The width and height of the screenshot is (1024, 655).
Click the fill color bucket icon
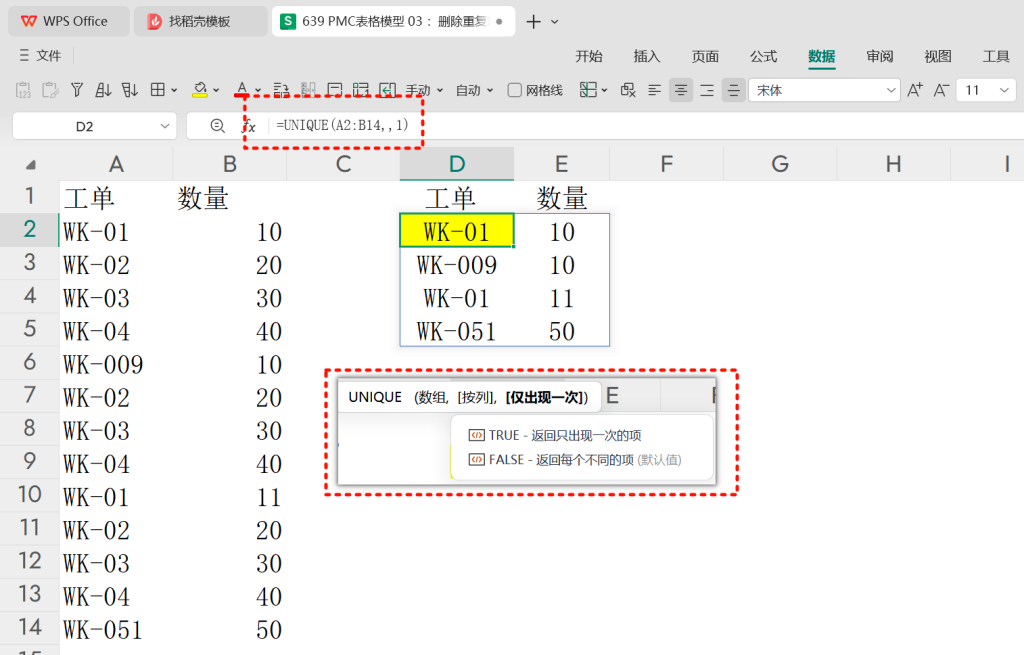pyautogui.click(x=200, y=90)
